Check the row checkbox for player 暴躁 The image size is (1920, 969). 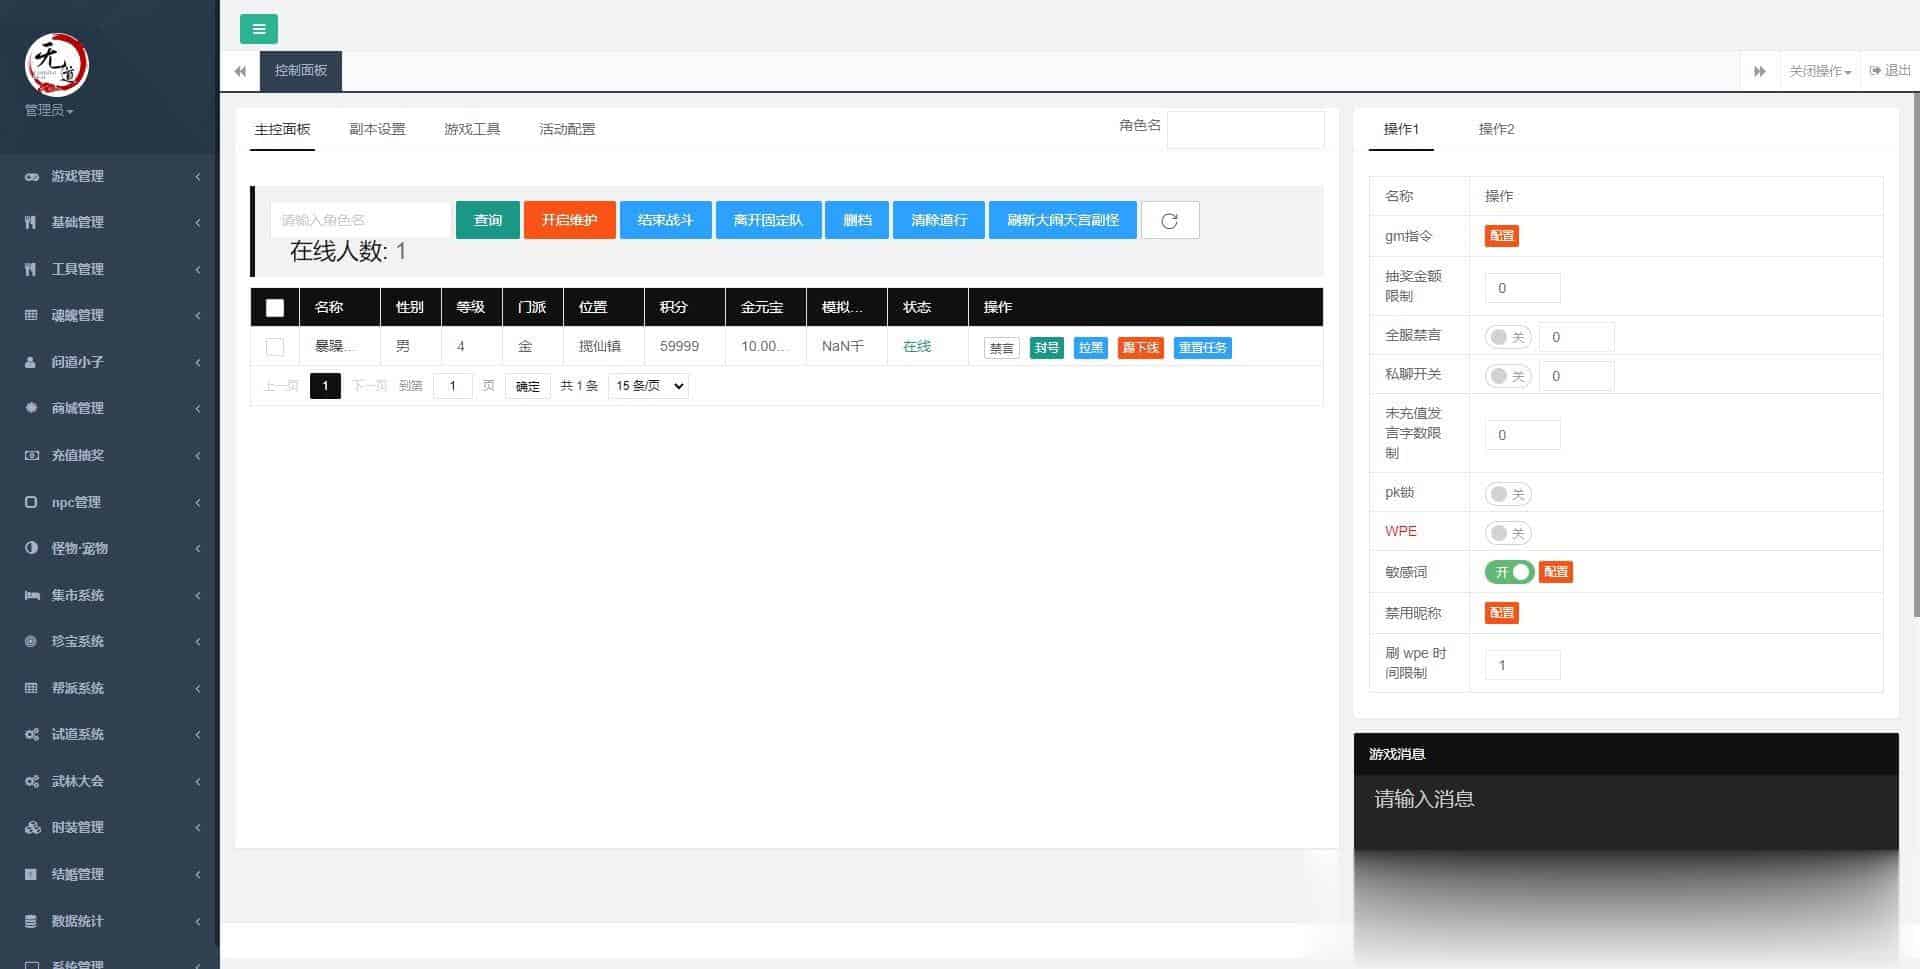275,347
